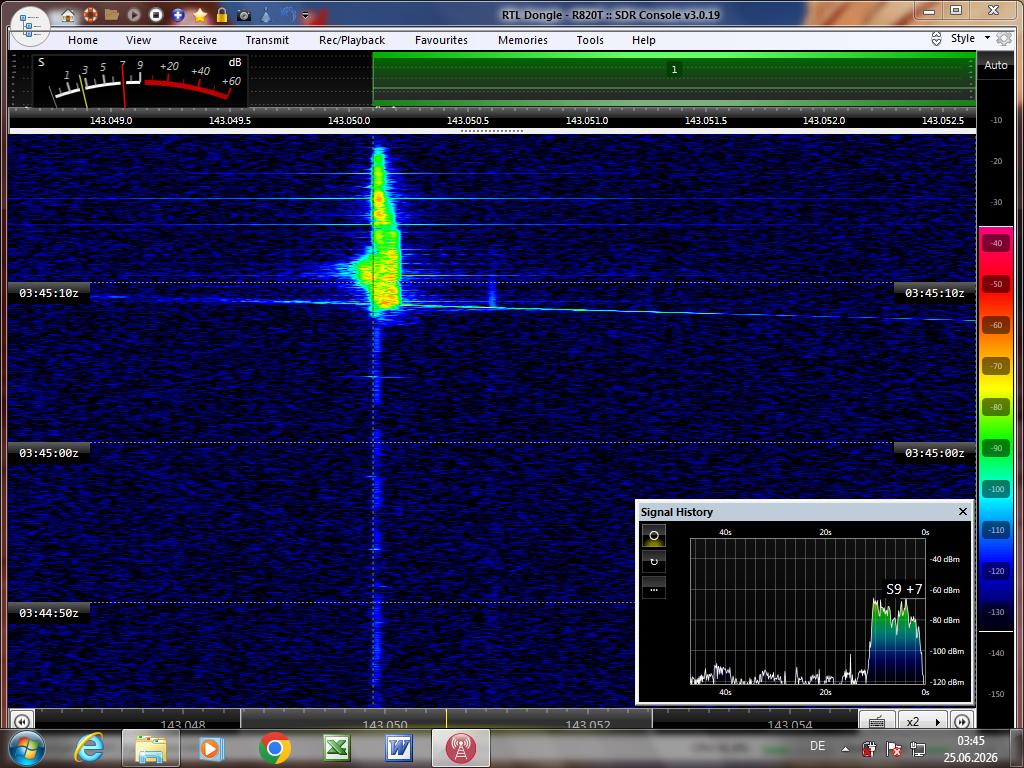Open the Favourites ribbon tab
The height and width of the screenshot is (768, 1024).
pyautogui.click(x=441, y=40)
